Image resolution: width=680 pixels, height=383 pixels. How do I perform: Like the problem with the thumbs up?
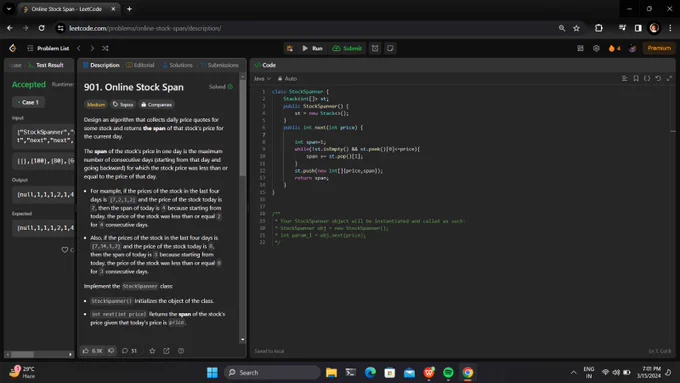click(92, 350)
